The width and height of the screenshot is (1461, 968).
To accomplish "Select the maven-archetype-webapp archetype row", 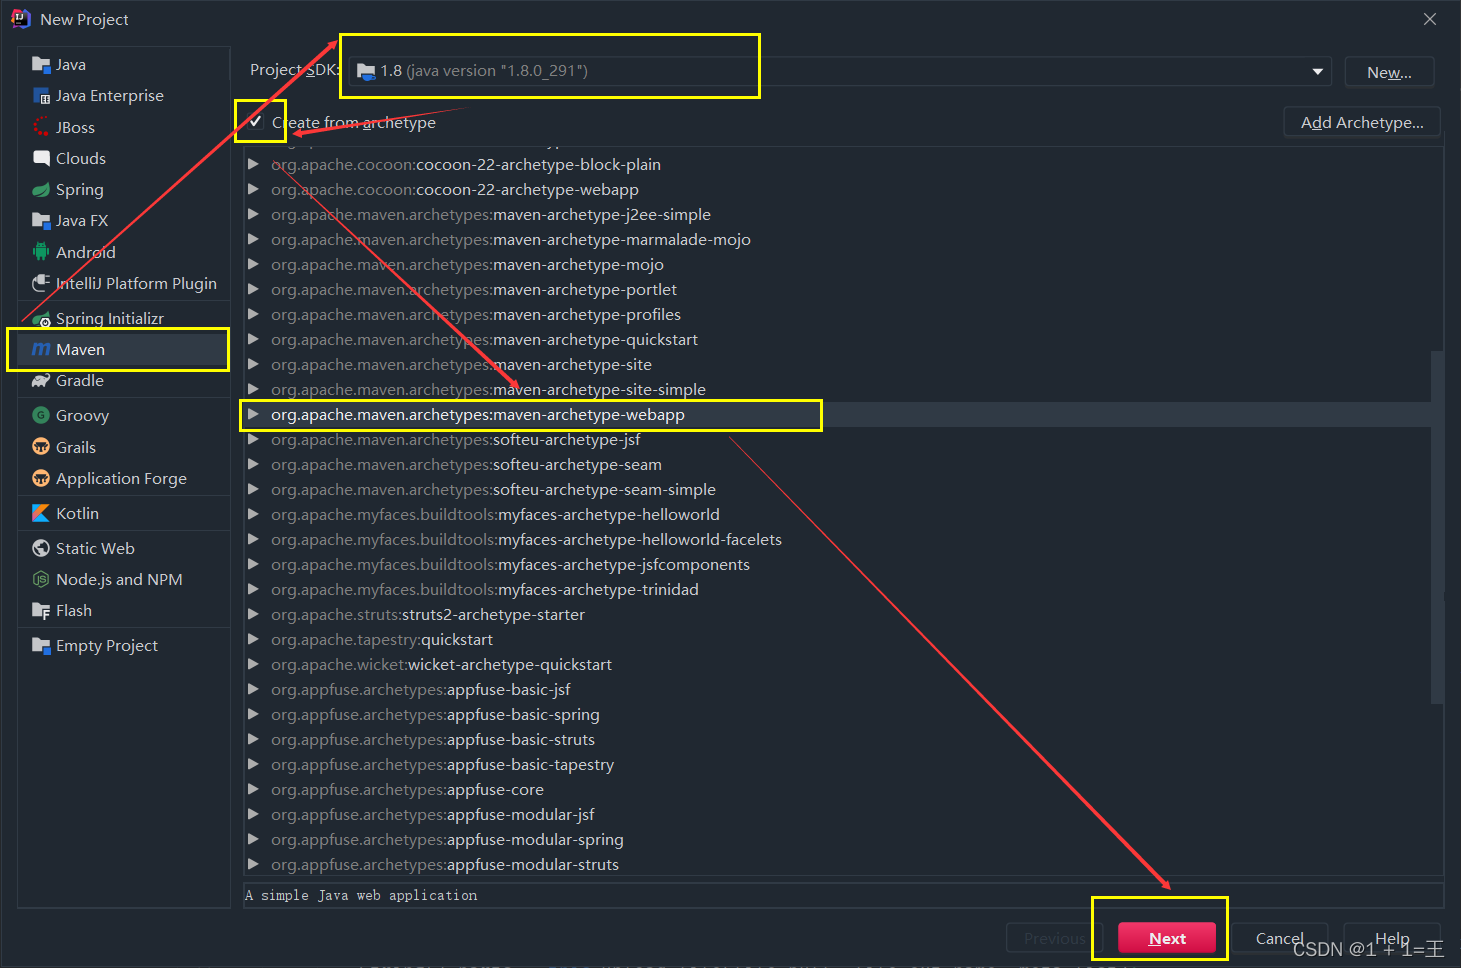I will pos(837,414).
